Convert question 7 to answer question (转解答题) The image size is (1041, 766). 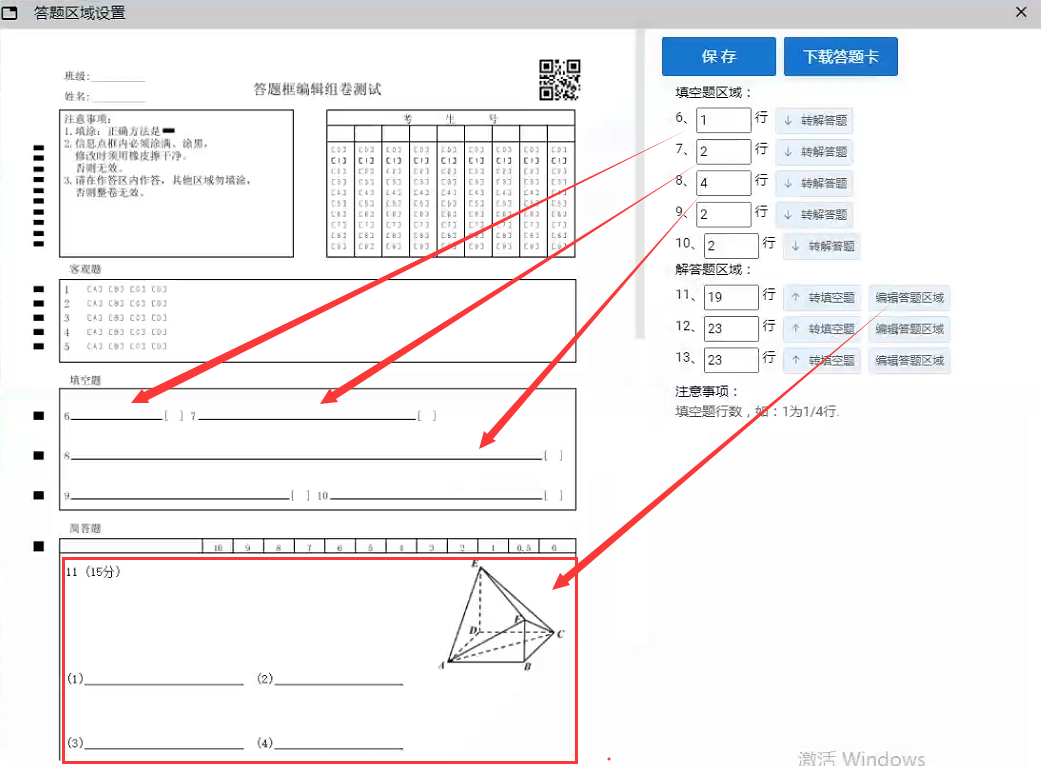click(x=815, y=152)
